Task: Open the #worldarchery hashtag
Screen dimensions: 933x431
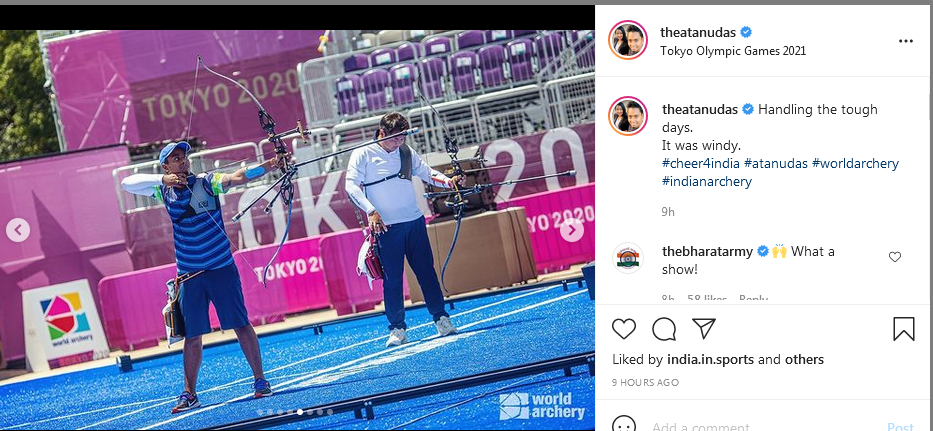Action: tap(855, 163)
